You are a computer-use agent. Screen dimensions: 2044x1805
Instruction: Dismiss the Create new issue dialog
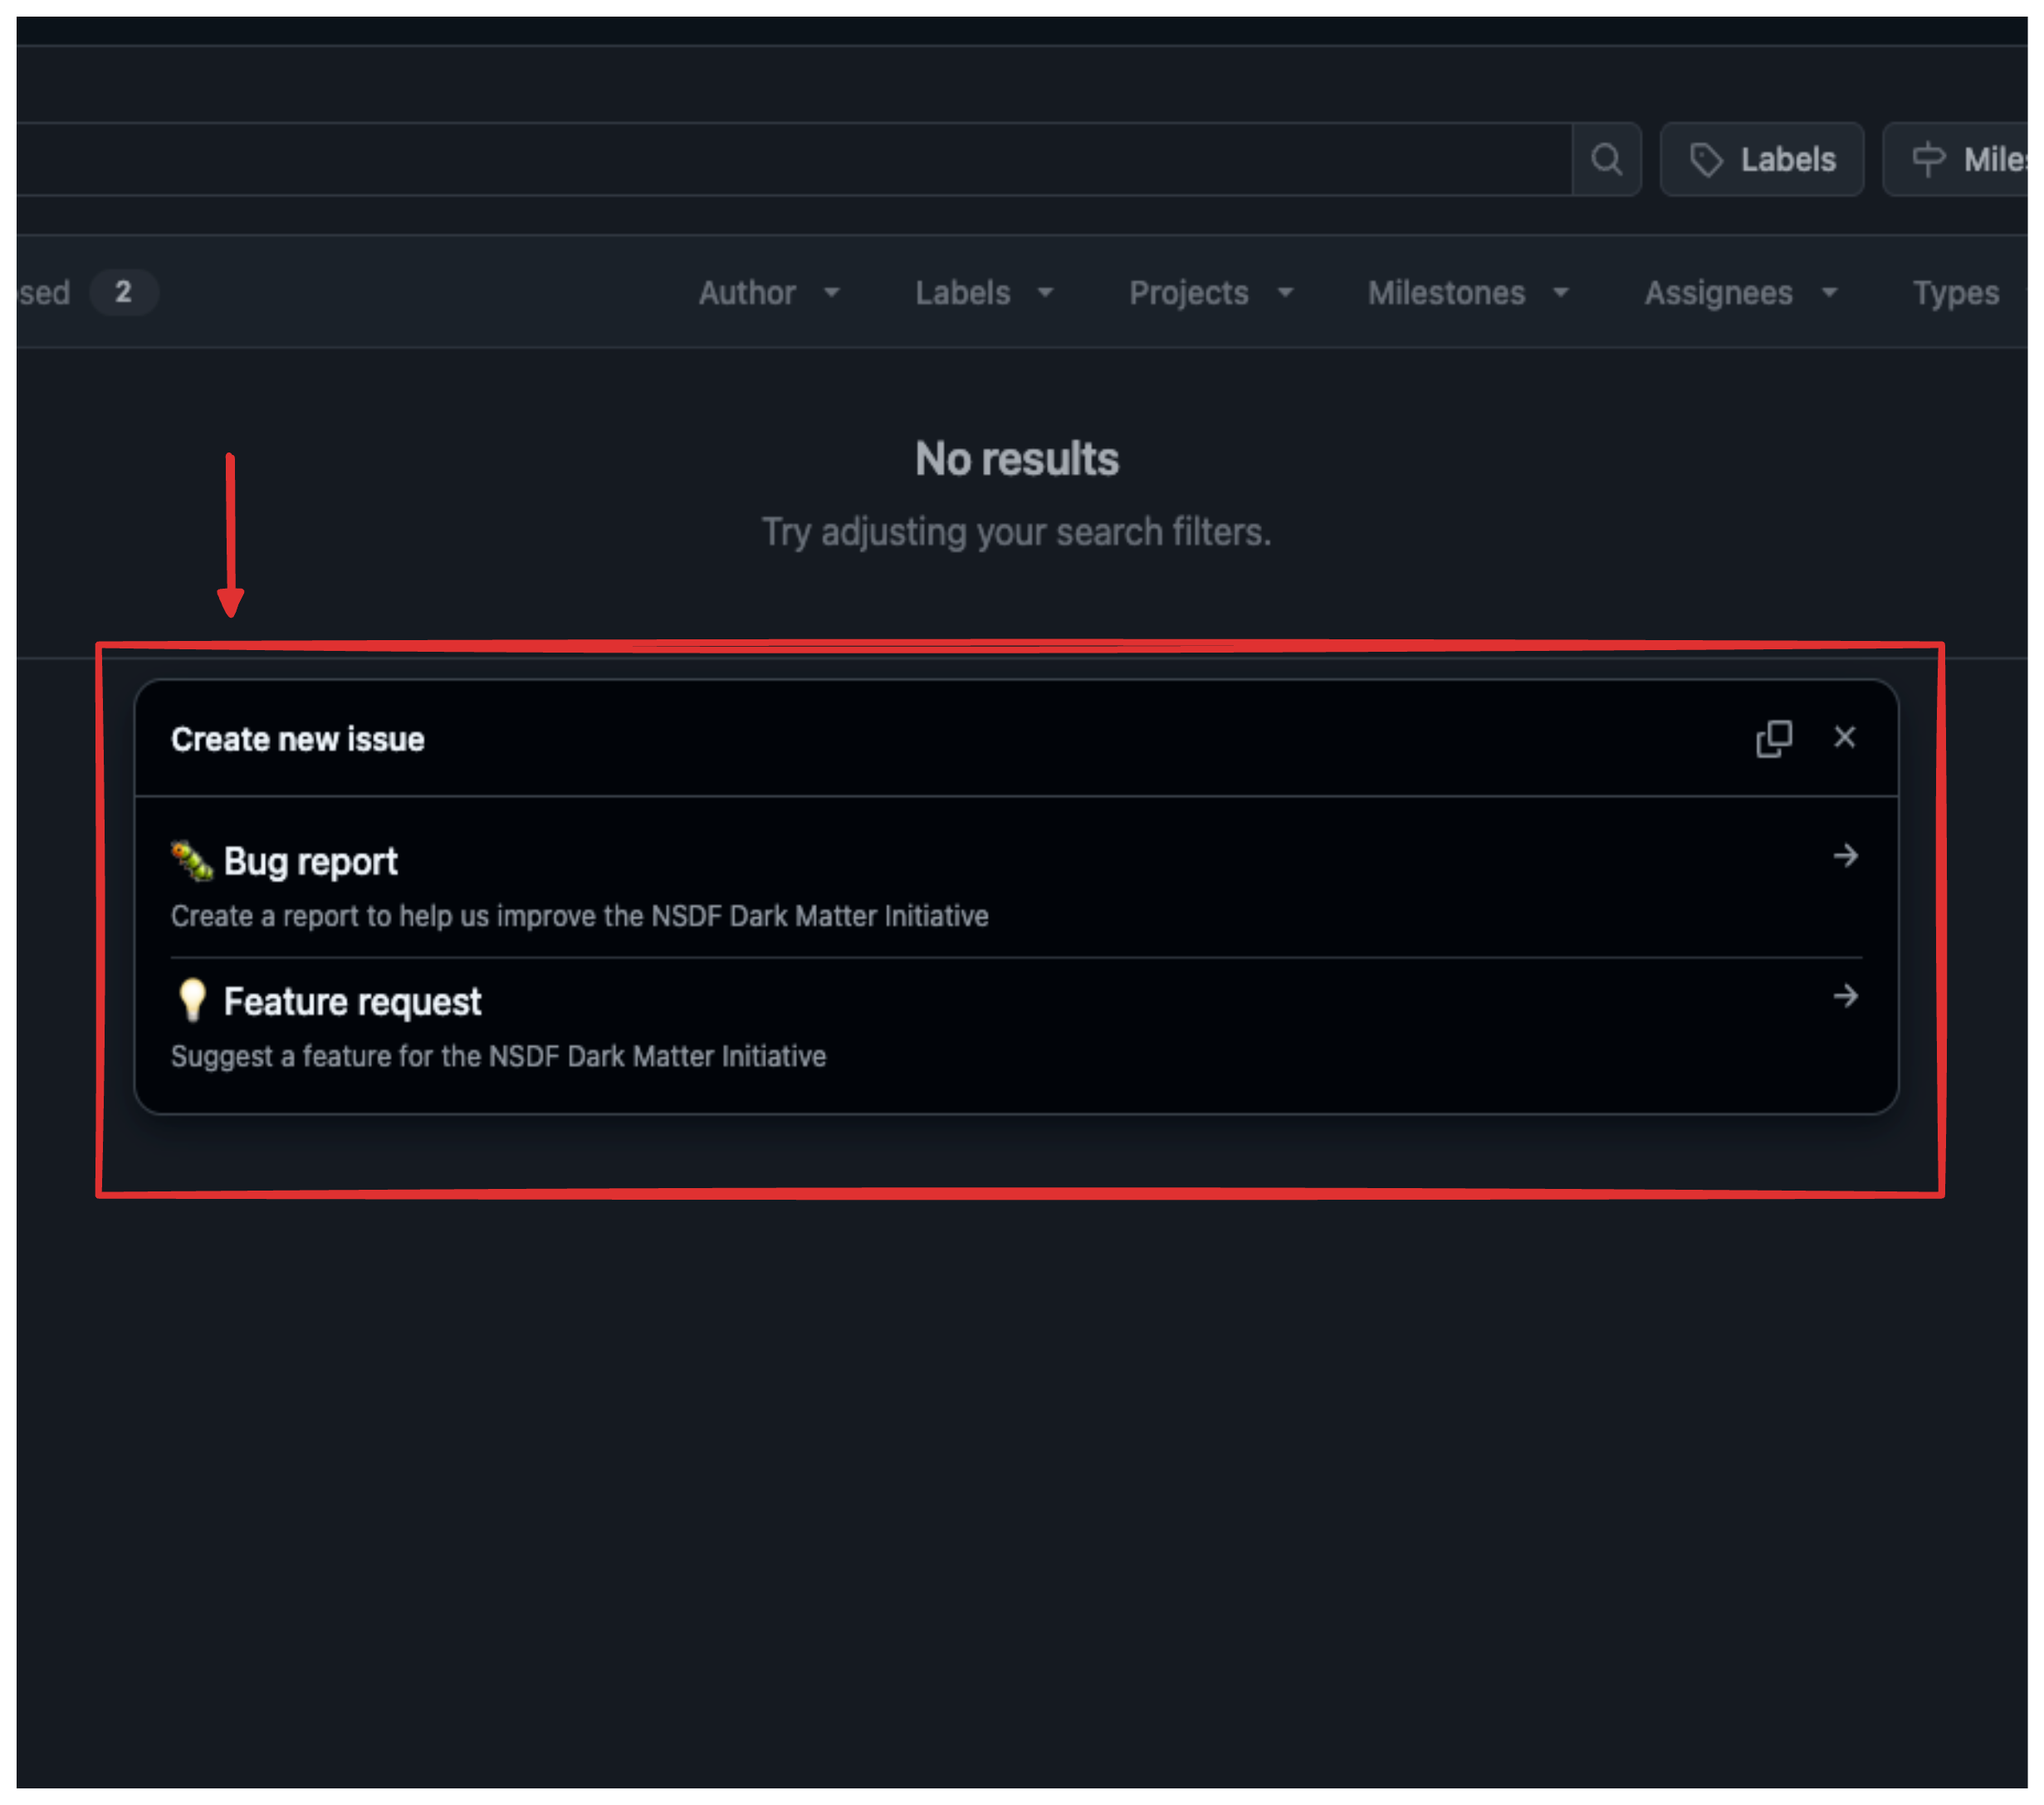(1845, 738)
